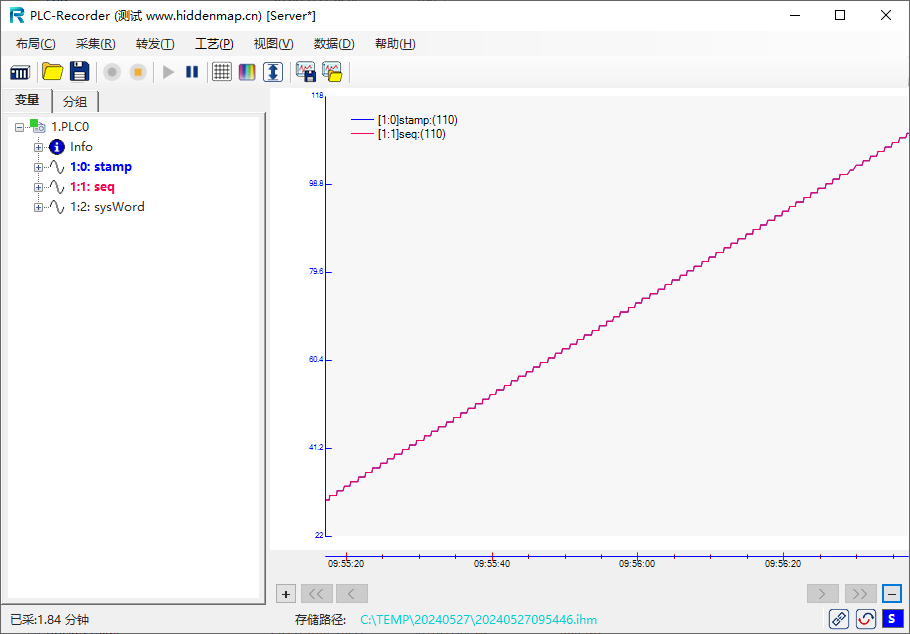Click the red-blue sync arrows status icon
This screenshot has width=910, height=634.
point(866,619)
